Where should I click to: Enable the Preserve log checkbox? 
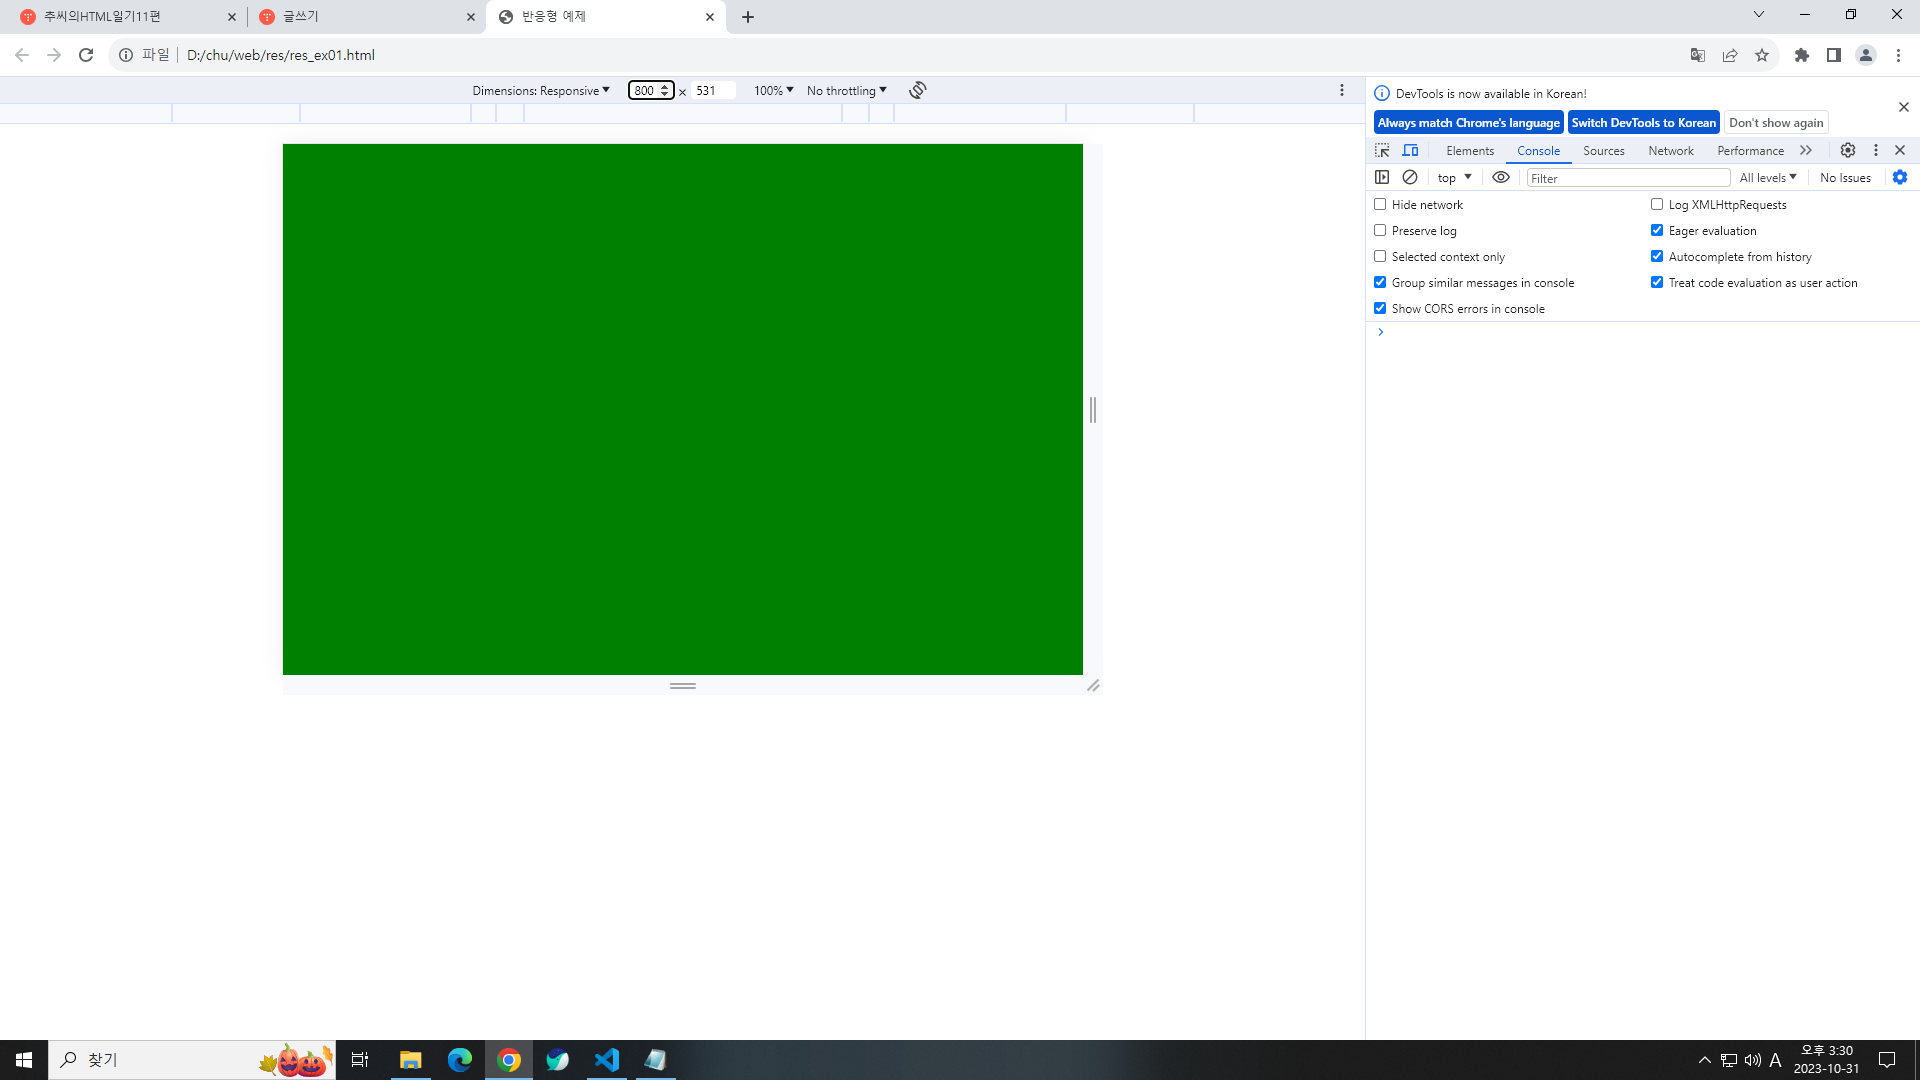[x=1380, y=230]
